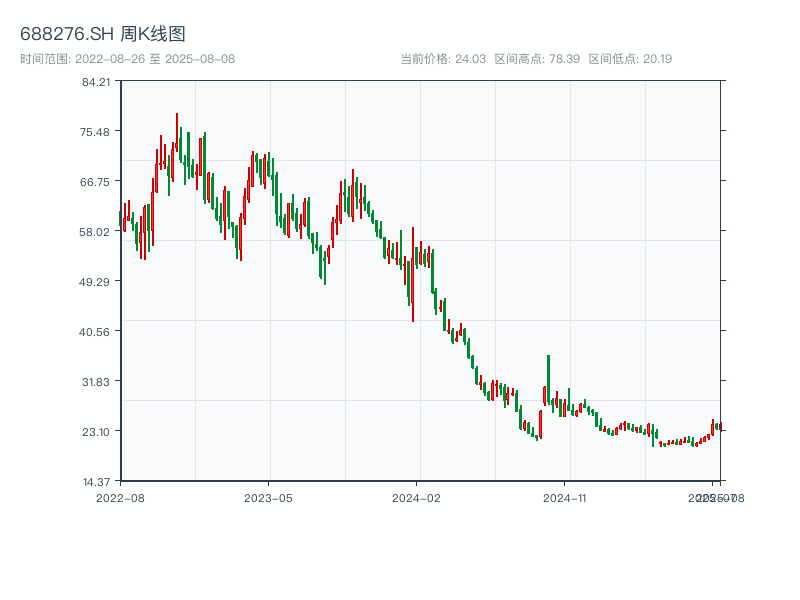This screenshot has width=800, height=600.
Task: Click the 2024-11 date axis label
Action: (x=566, y=497)
